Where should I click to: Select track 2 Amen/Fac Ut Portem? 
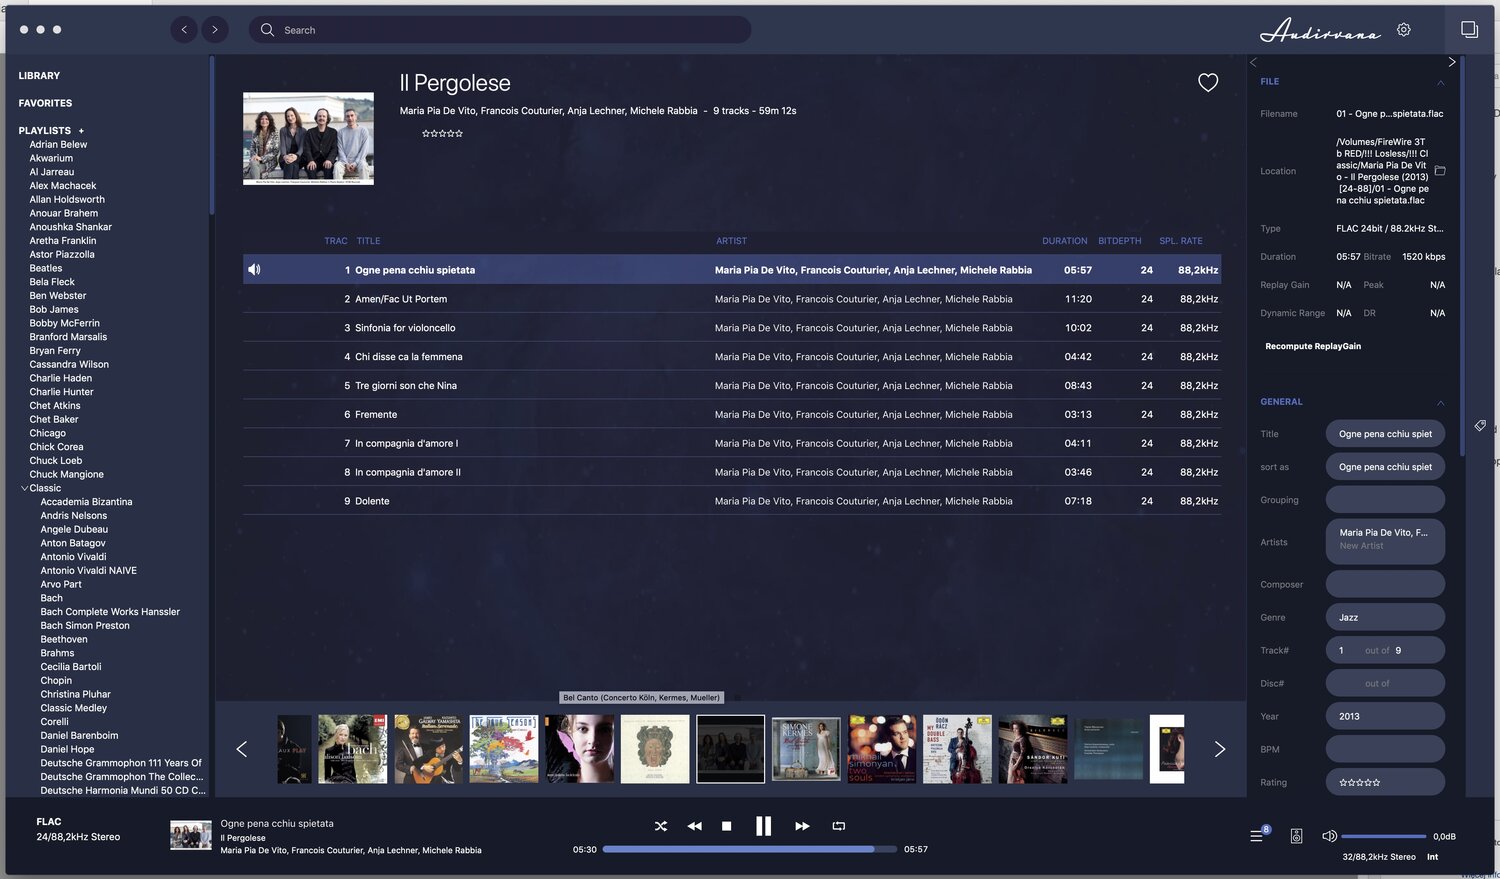coord(731,299)
